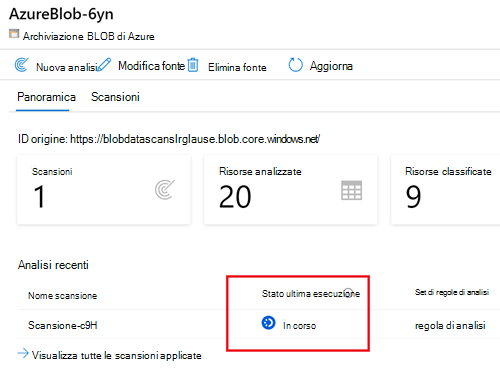Click the Analisi recenti heading
Image resolution: width=500 pixels, height=375 pixels.
tap(53, 265)
